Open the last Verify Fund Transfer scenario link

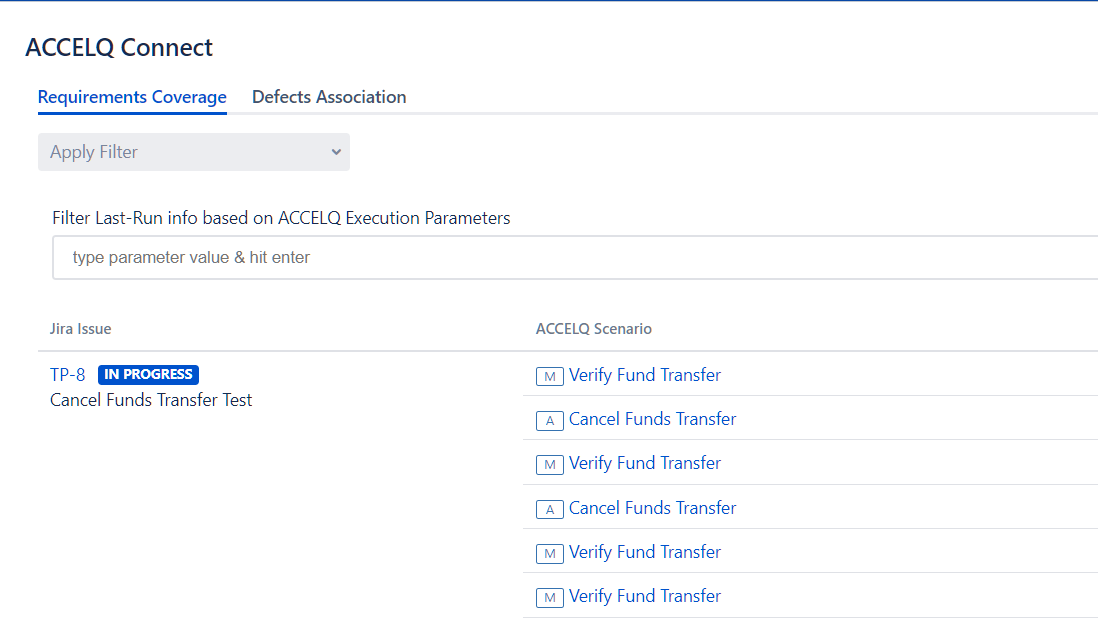pyautogui.click(x=645, y=596)
